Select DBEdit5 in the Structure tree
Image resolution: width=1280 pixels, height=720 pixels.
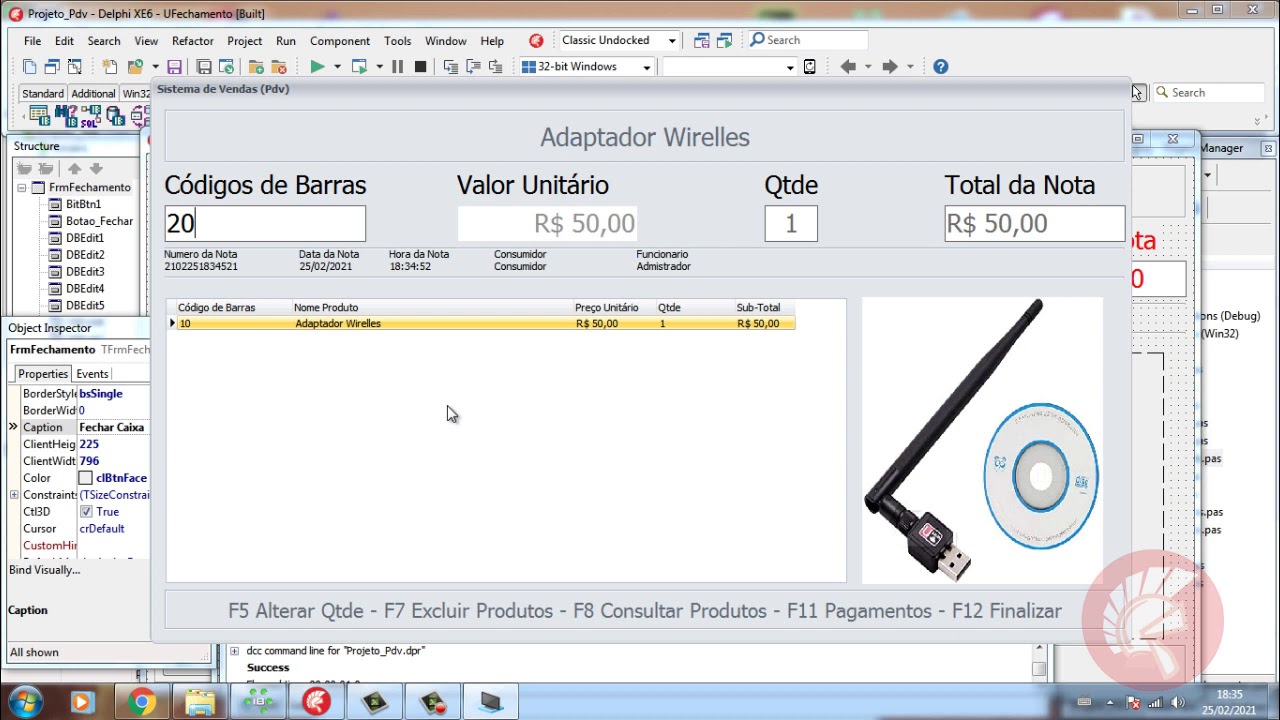[x=85, y=306]
